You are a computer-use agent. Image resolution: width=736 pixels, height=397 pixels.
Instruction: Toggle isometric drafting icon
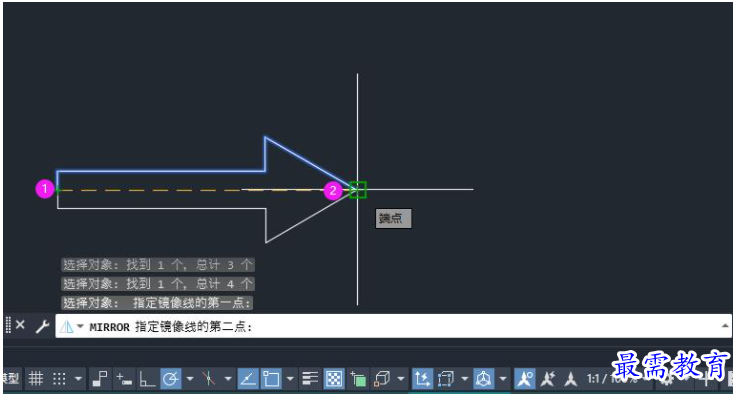(209, 379)
